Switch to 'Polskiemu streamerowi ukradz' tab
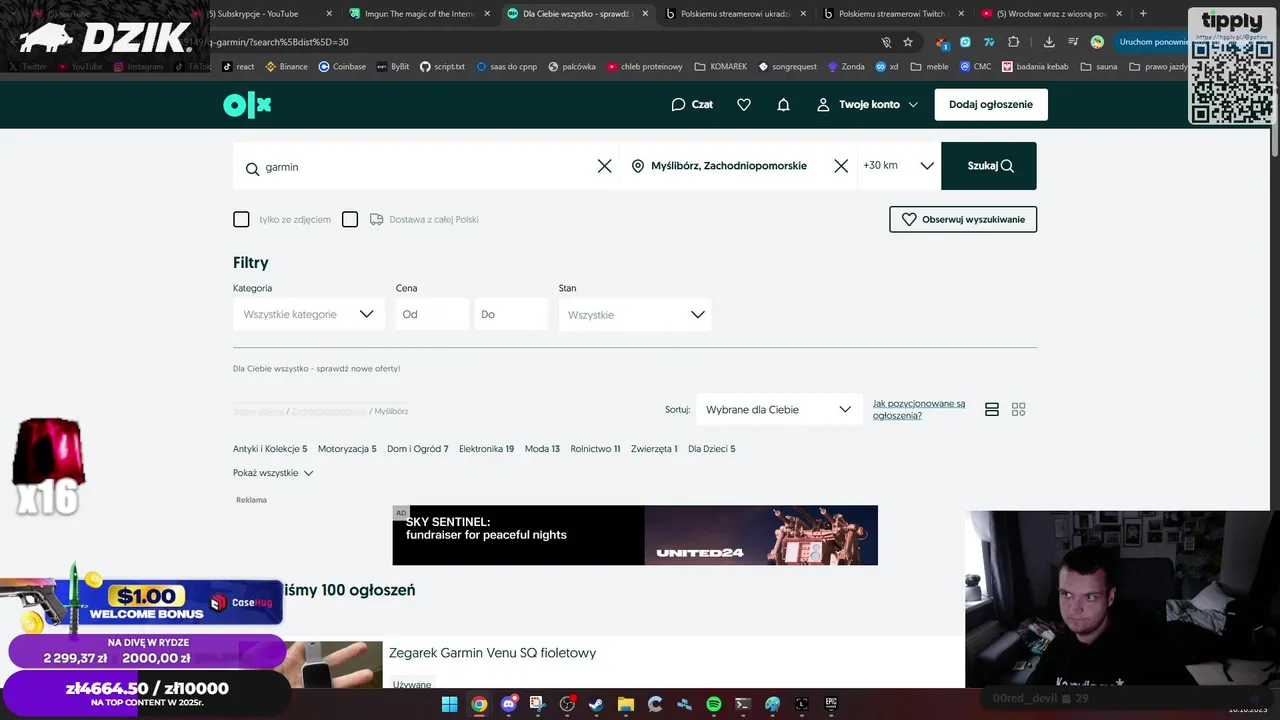The height and width of the screenshot is (720, 1280). point(735,14)
